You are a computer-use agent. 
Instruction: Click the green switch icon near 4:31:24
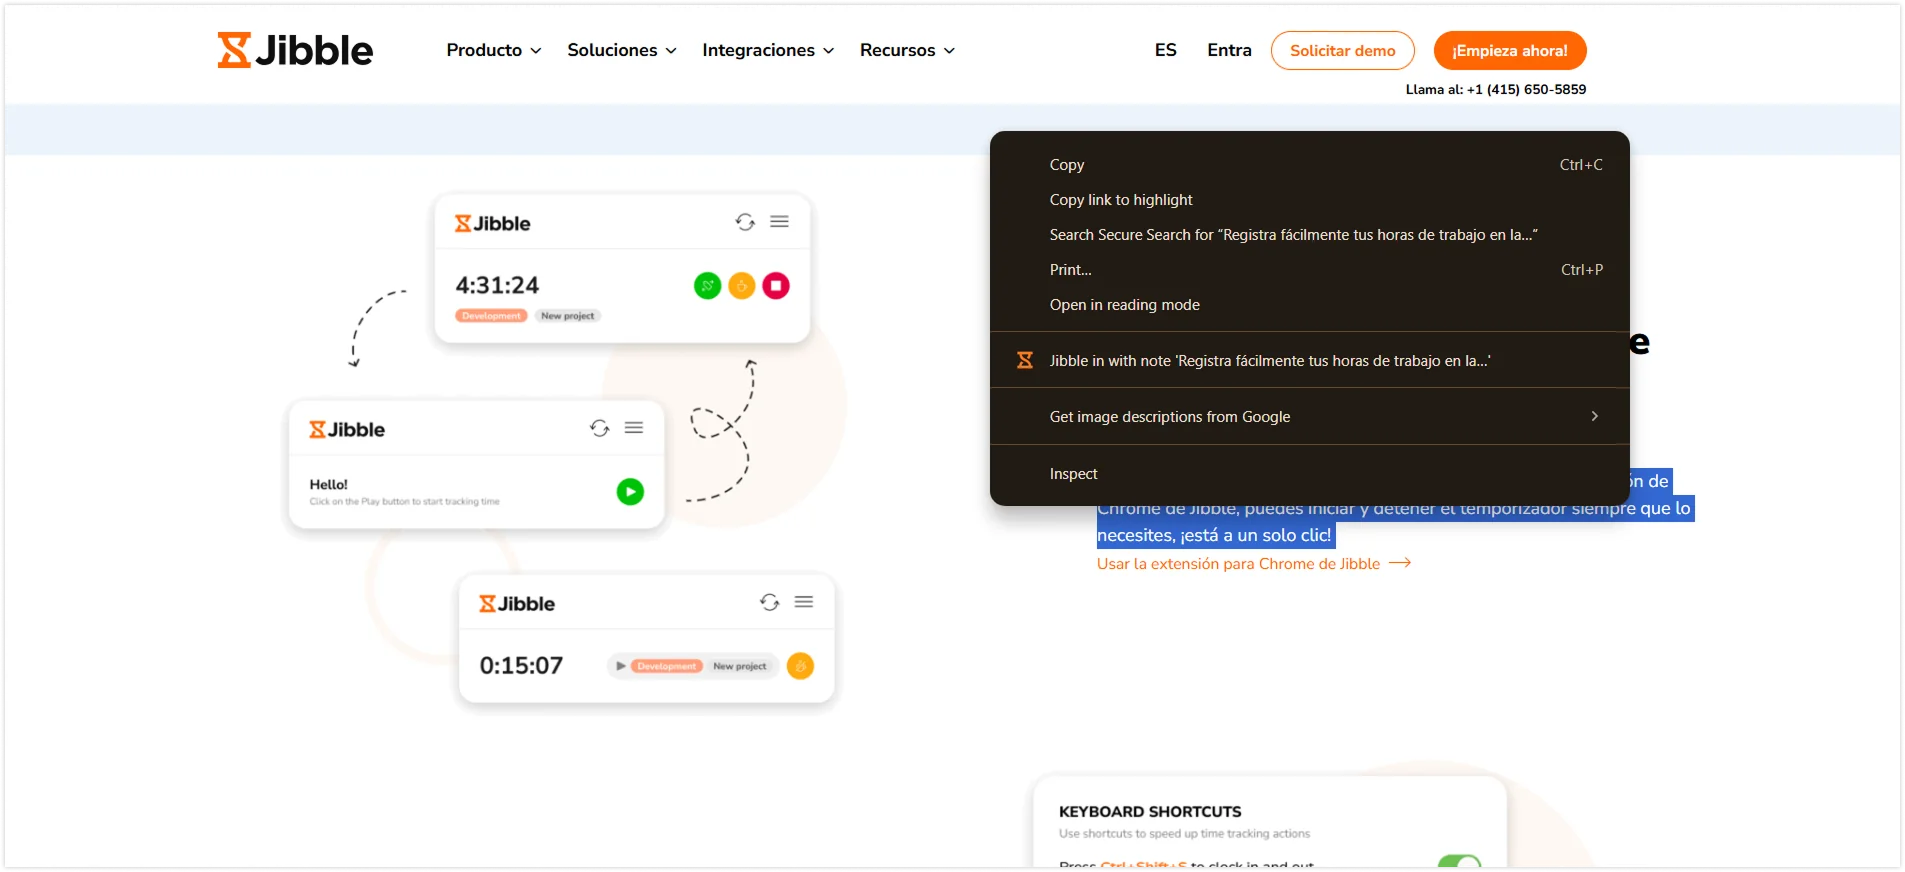pyautogui.click(x=707, y=286)
